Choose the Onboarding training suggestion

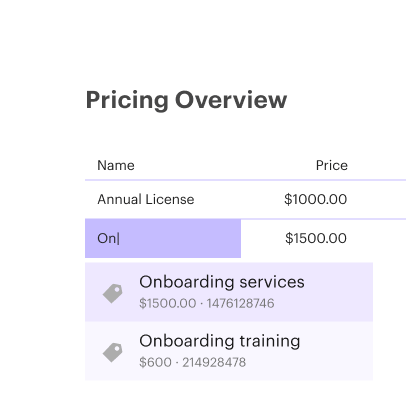229,351
